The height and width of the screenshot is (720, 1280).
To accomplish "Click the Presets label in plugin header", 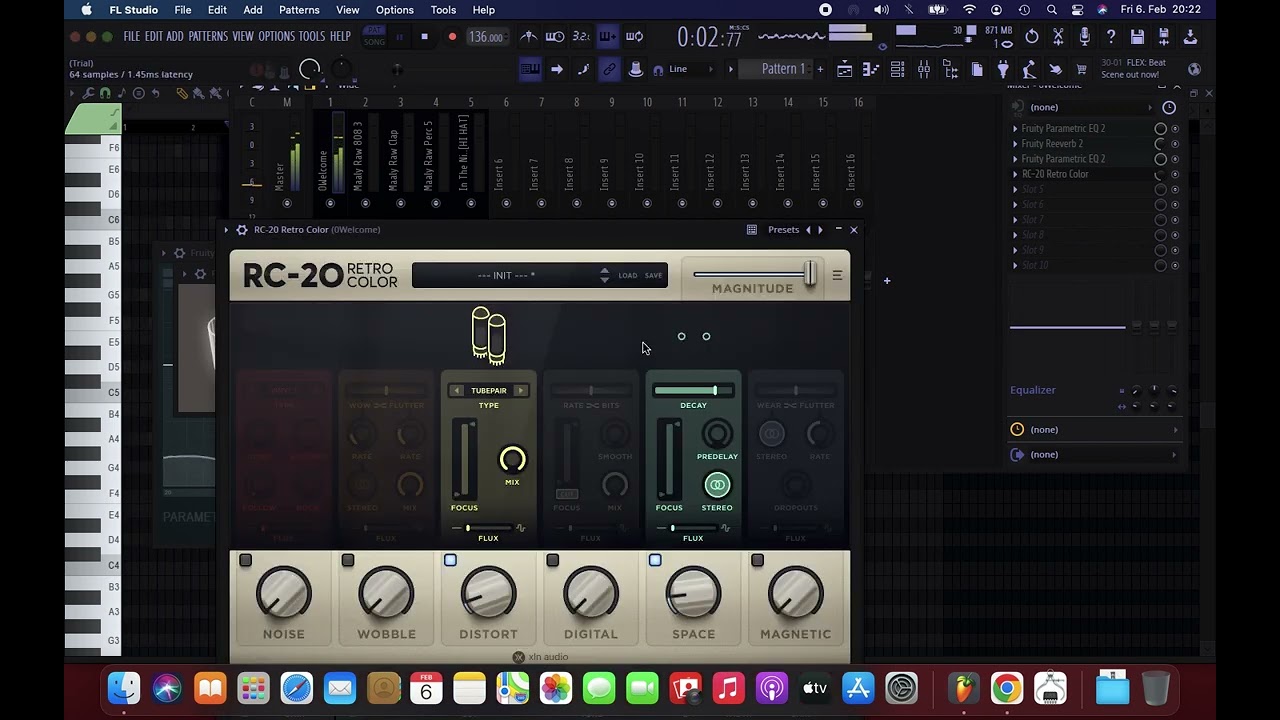I will pyautogui.click(x=783, y=230).
